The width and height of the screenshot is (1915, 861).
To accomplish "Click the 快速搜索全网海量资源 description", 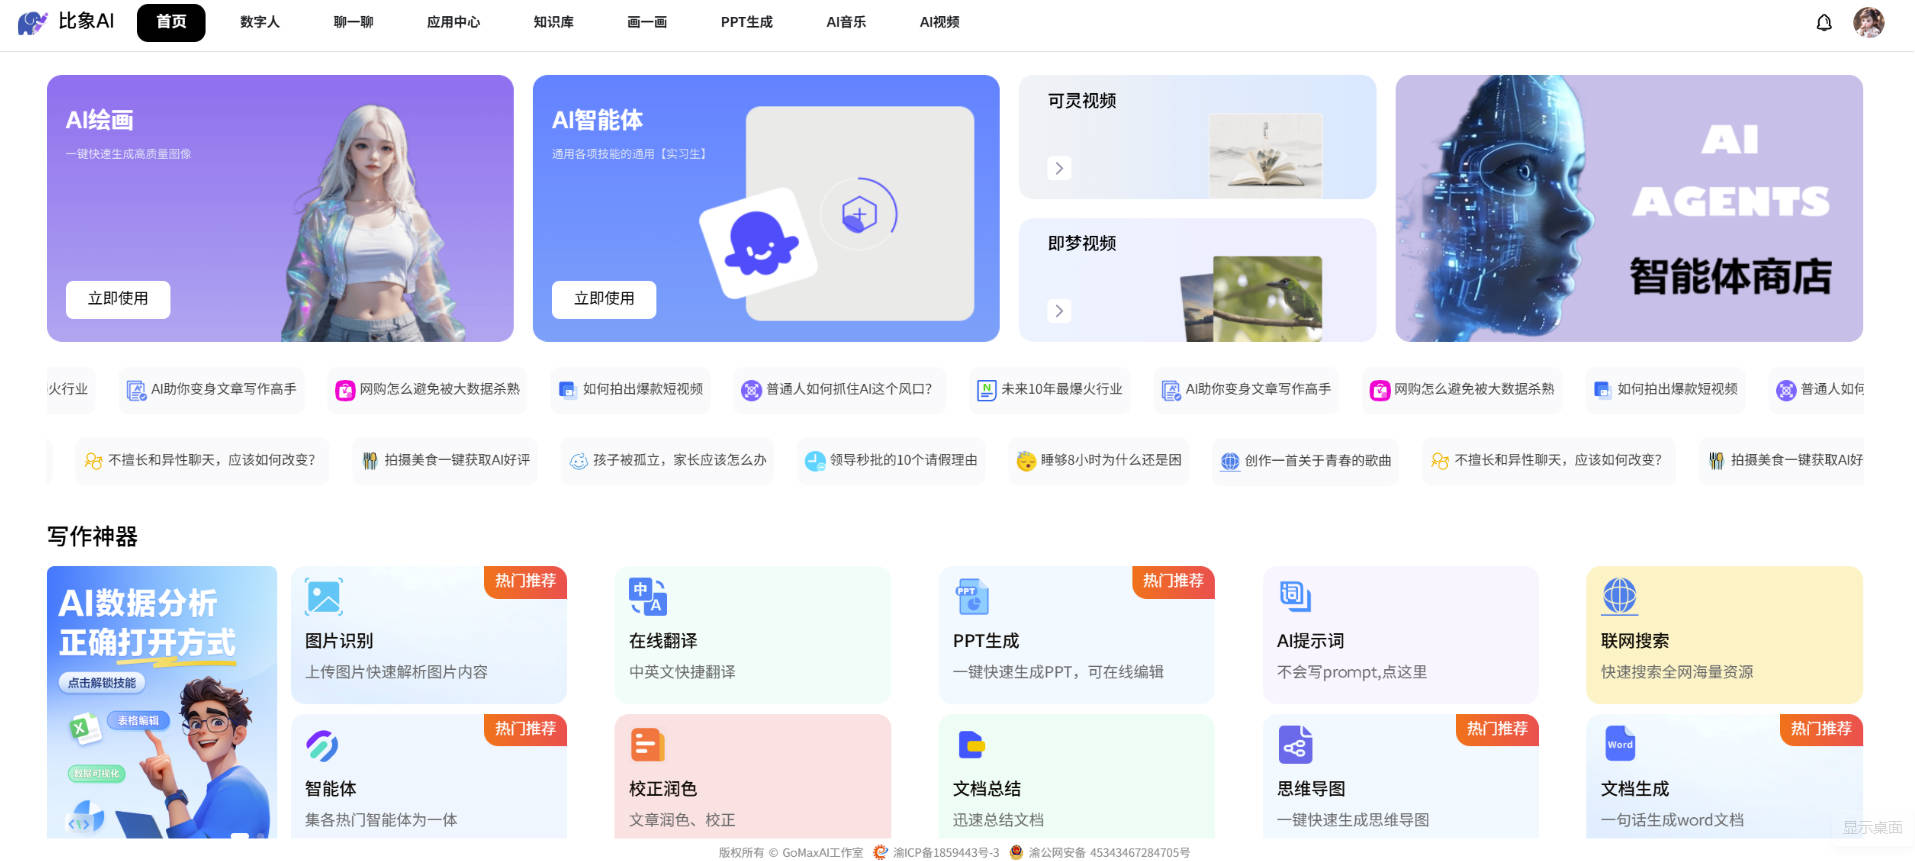I will coord(1677,672).
